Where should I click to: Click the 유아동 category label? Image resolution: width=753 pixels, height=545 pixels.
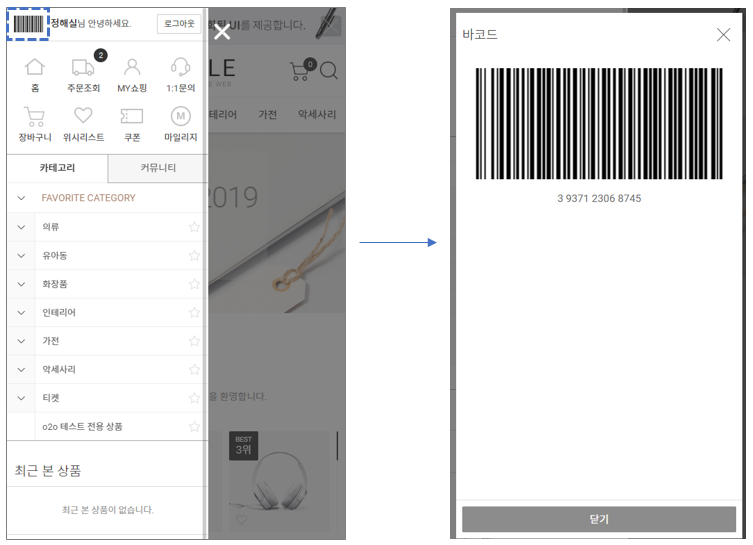[x=55, y=255]
